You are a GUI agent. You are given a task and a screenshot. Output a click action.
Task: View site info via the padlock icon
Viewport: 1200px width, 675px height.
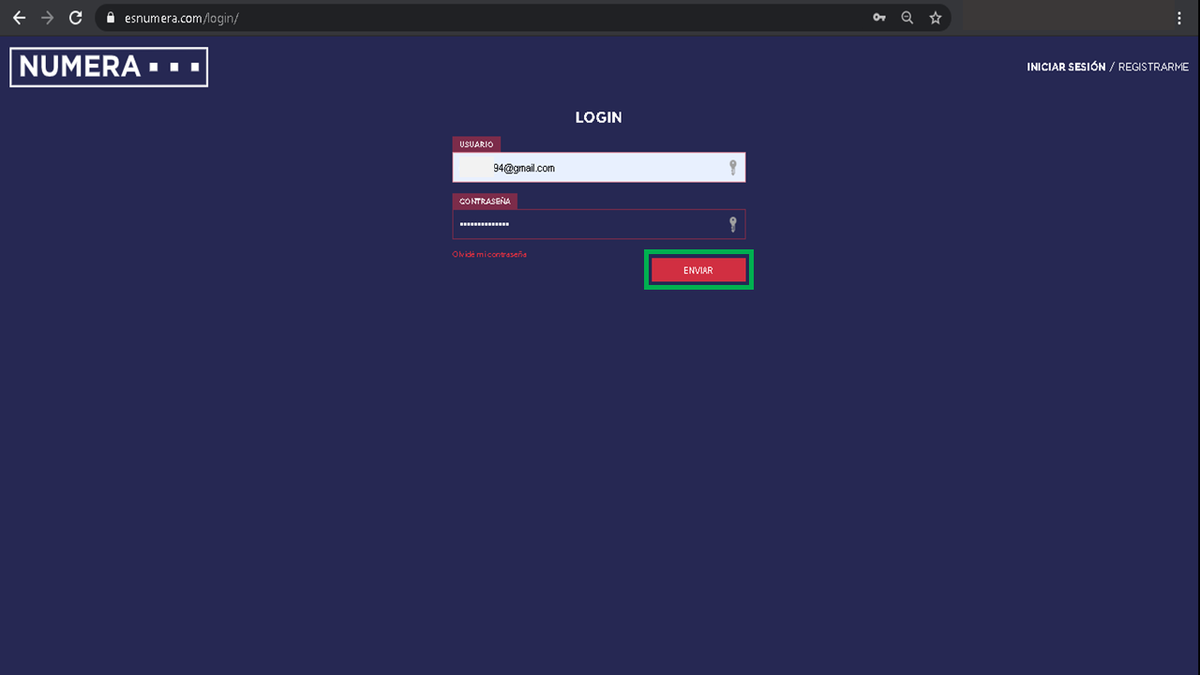point(111,18)
